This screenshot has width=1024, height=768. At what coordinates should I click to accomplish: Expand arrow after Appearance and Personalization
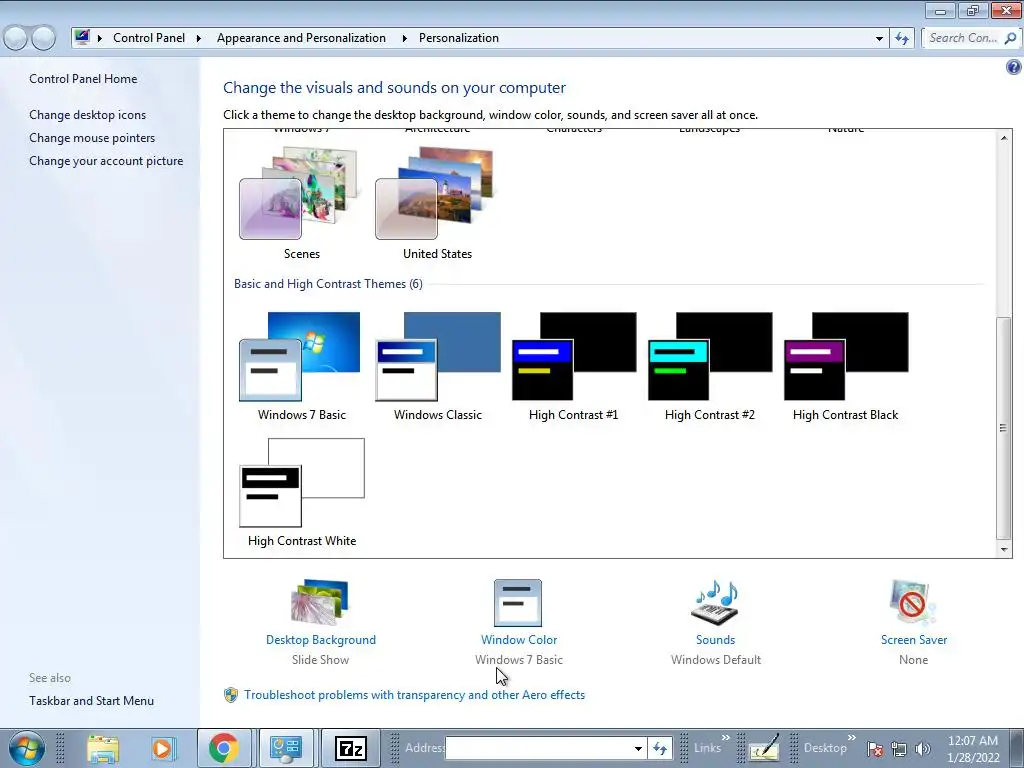click(404, 38)
